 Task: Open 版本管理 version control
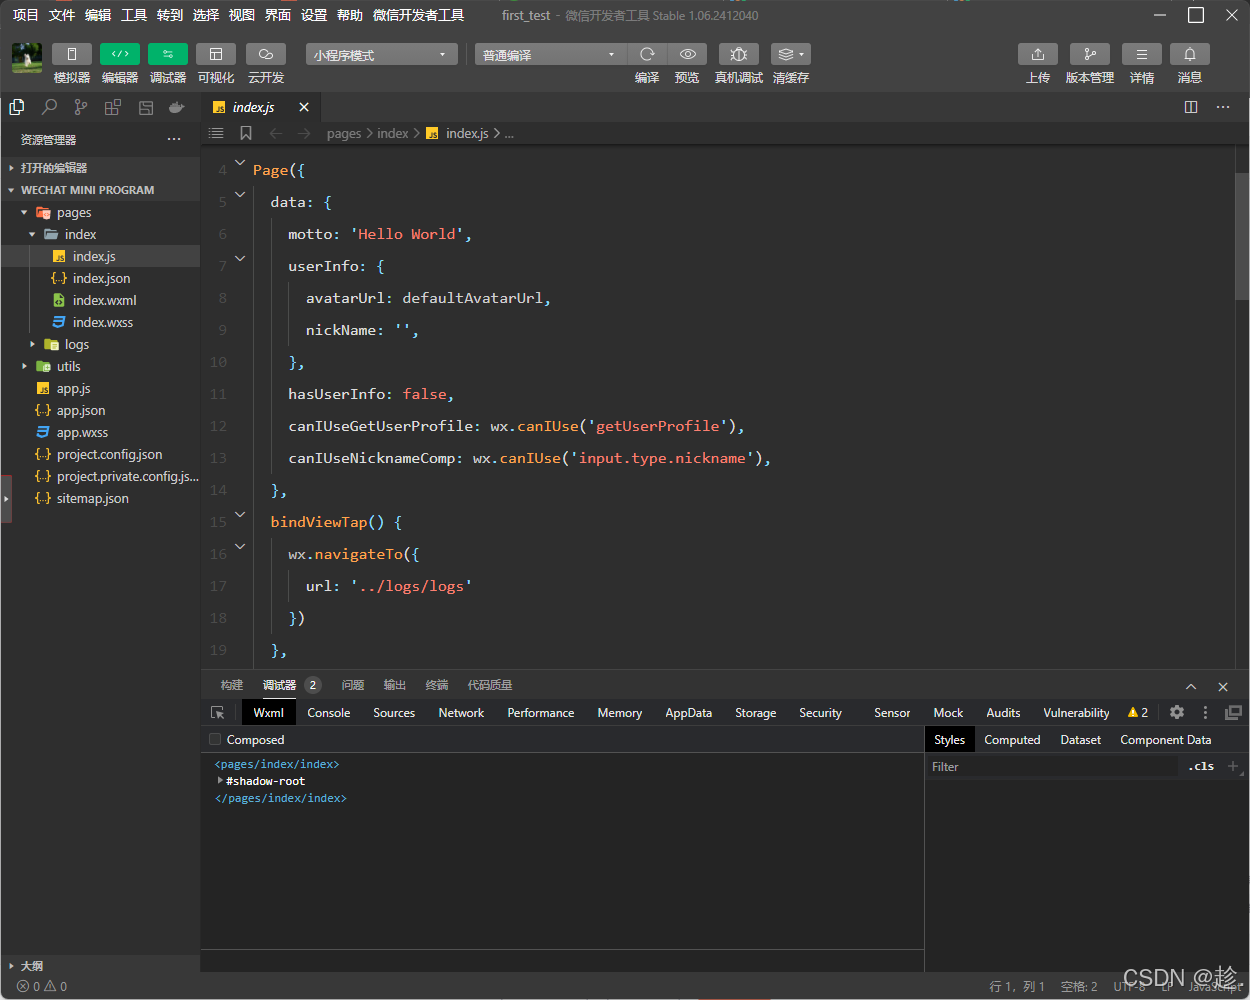tap(1089, 54)
